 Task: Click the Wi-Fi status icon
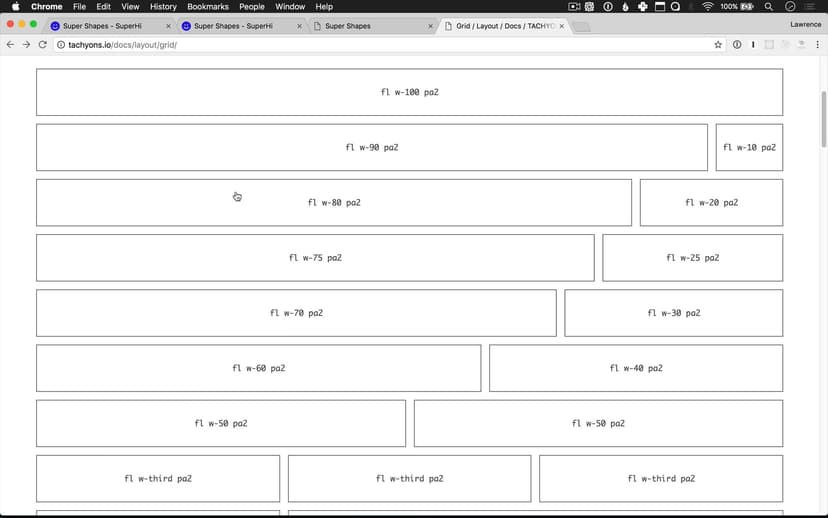click(708, 6)
